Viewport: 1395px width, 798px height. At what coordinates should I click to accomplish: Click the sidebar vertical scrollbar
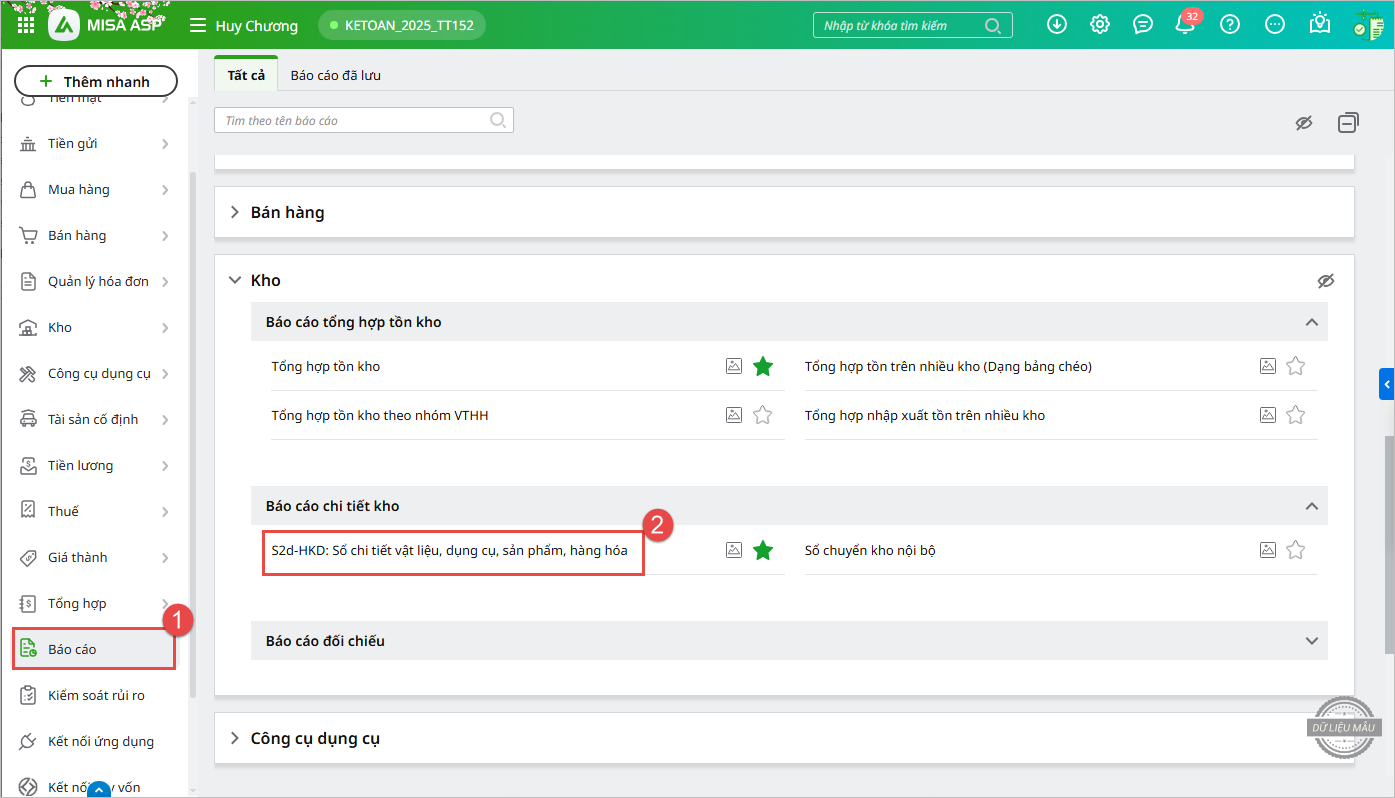tap(193, 430)
